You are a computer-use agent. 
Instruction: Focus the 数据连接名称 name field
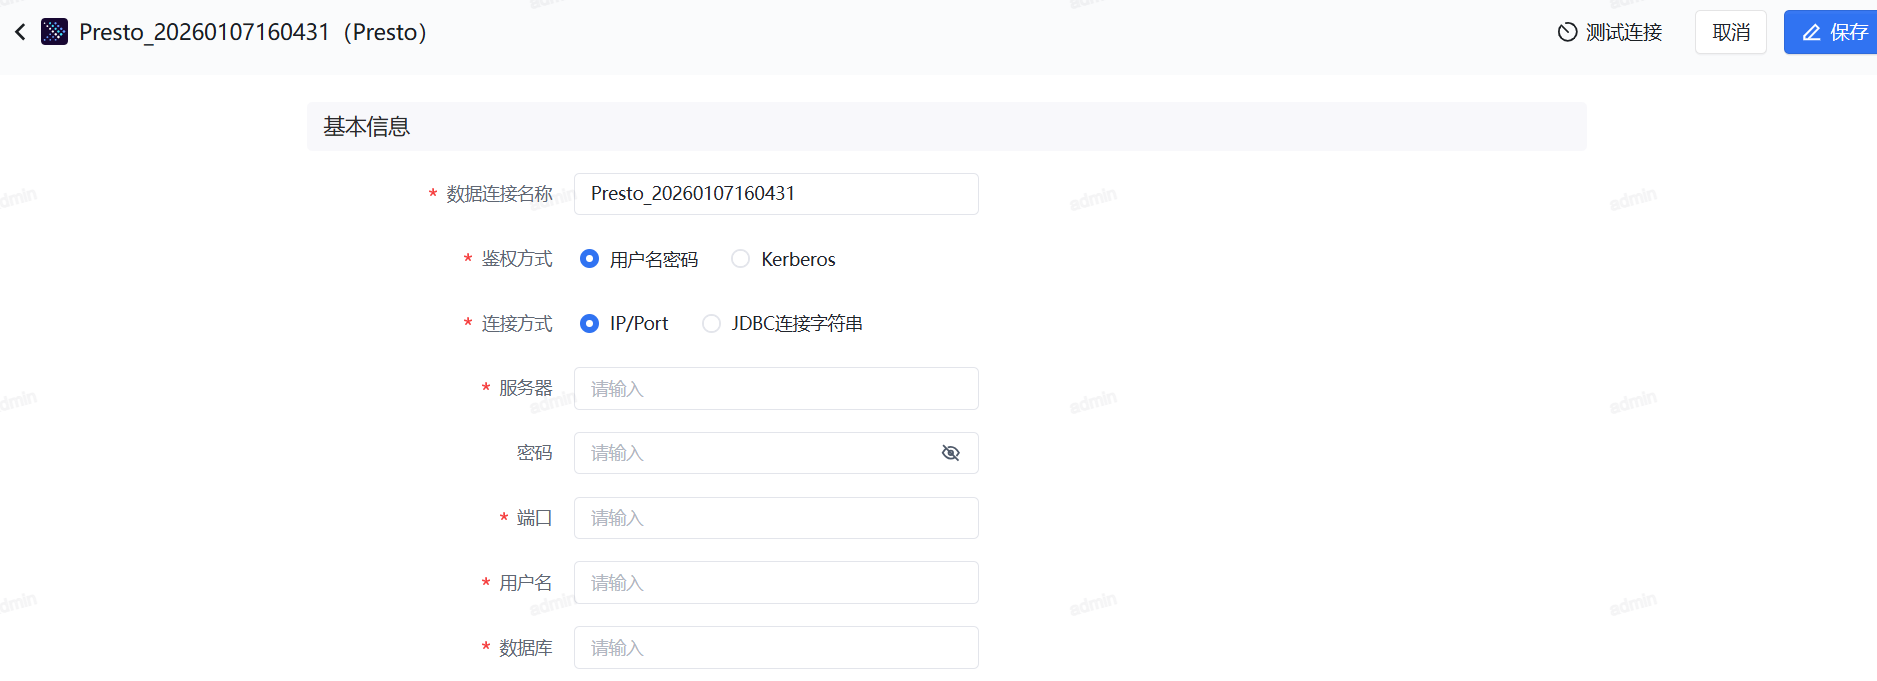776,194
